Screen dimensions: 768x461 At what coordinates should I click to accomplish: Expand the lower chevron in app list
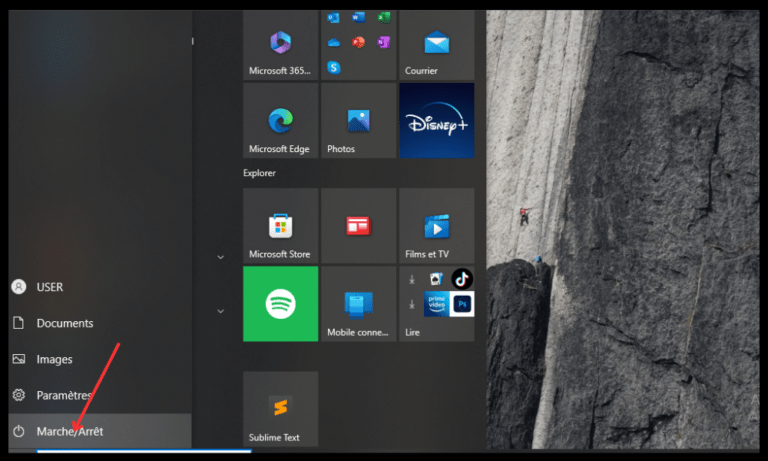coord(220,311)
